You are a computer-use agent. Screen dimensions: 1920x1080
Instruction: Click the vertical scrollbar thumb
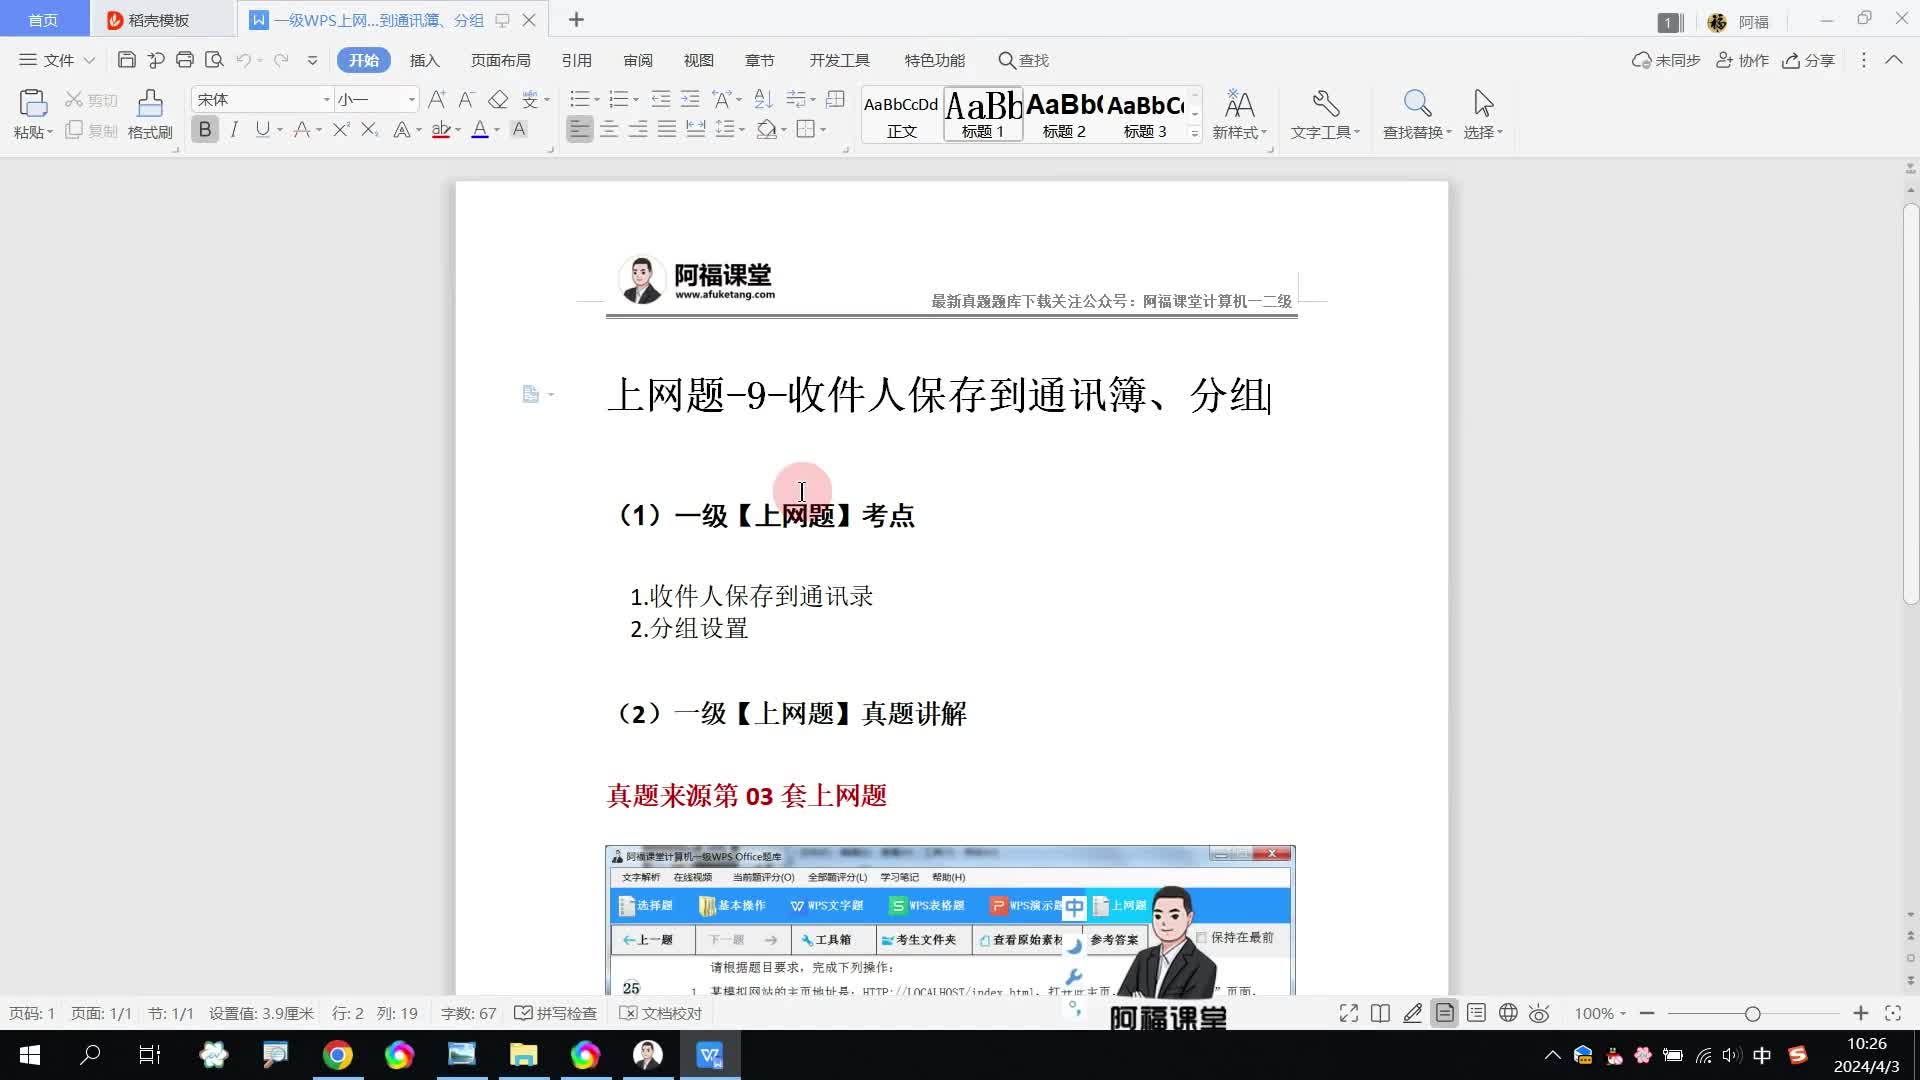pos(1910,400)
